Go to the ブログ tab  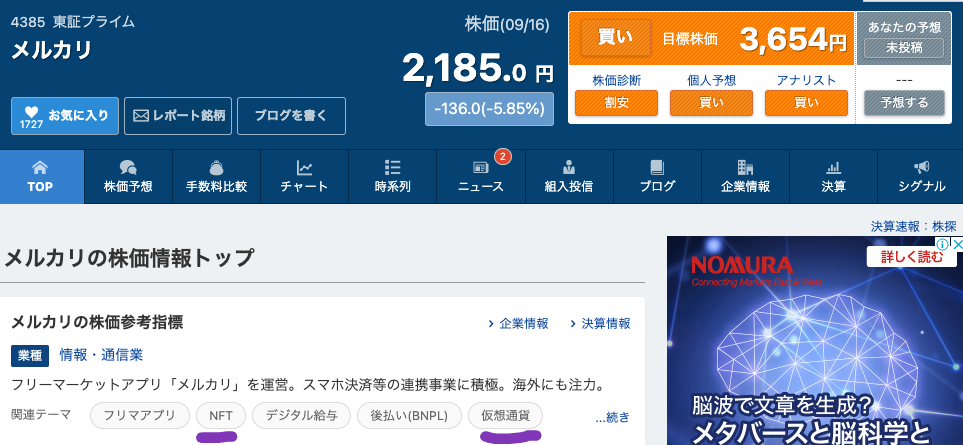(x=657, y=177)
